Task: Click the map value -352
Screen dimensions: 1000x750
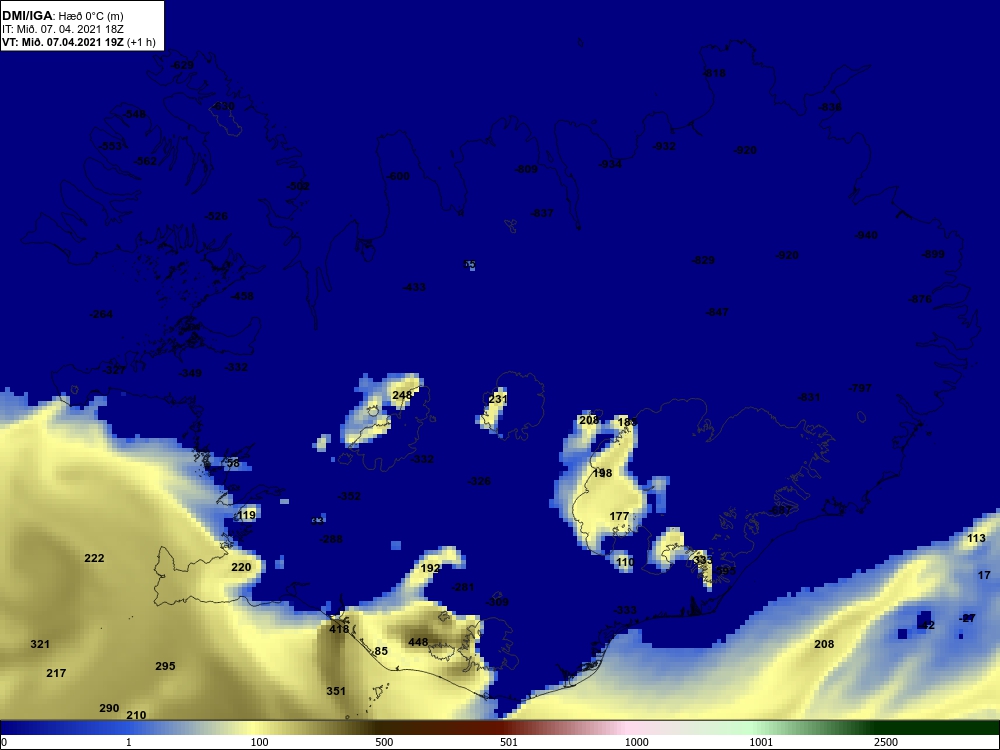Action: (x=349, y=496)
